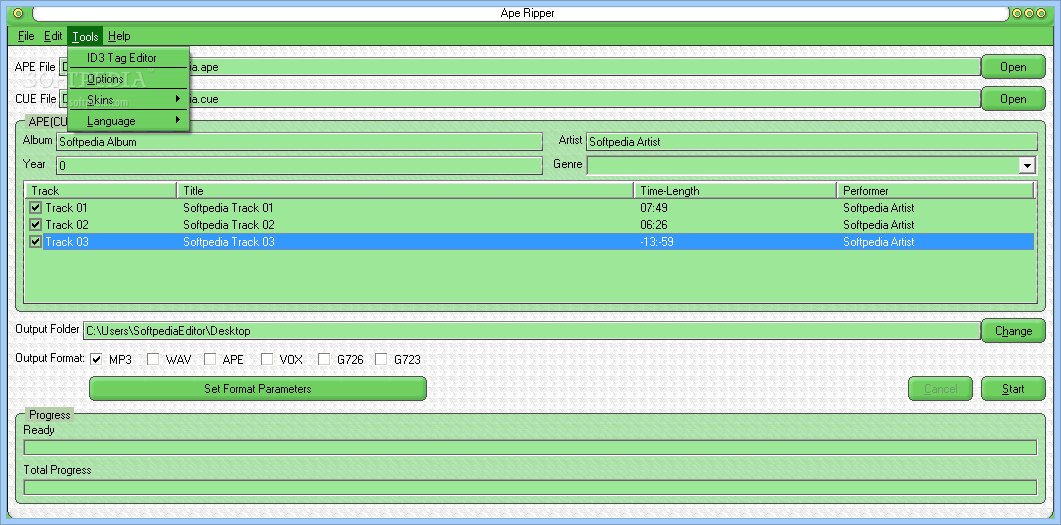Screen dimensions: 1061x525
Task: Sort by Time-Length column header
Action: [x=736, y=191]
